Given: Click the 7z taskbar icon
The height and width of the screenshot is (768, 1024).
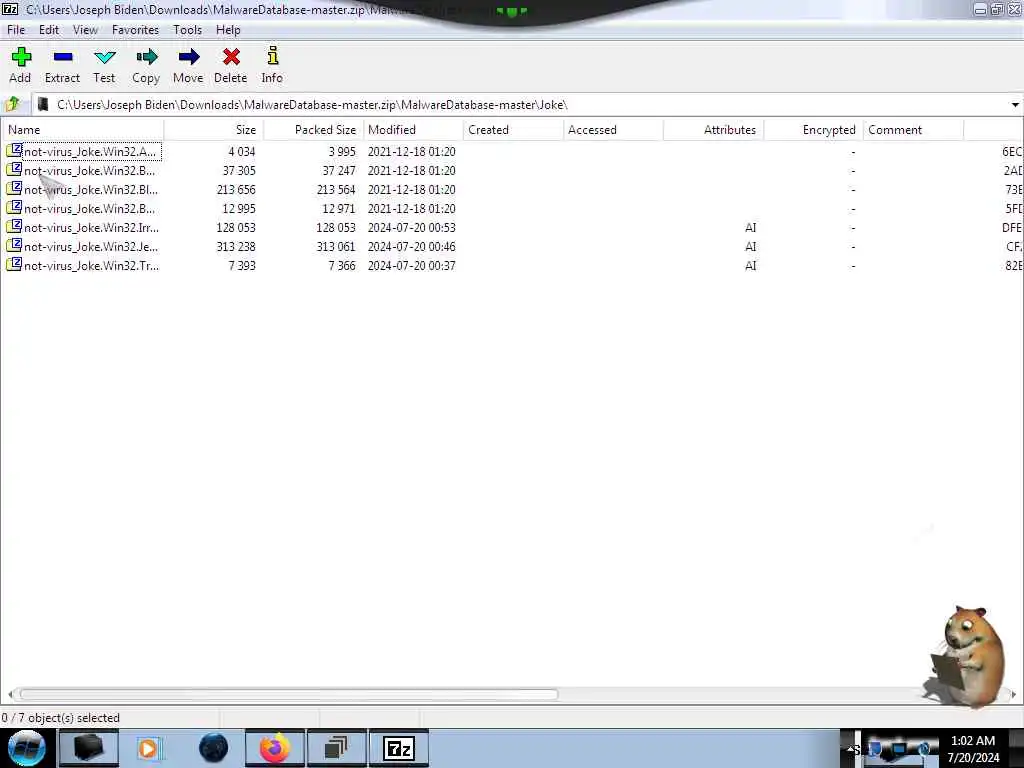Looking at the screenshot, I should (398, 748).
